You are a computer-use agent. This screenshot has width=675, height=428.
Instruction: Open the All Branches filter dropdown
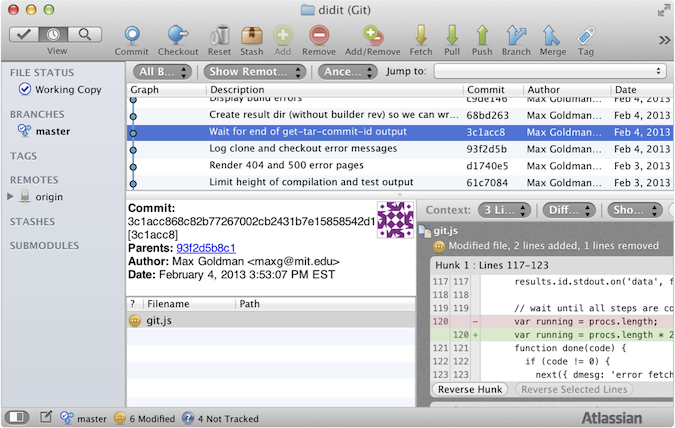pos(163,71)
